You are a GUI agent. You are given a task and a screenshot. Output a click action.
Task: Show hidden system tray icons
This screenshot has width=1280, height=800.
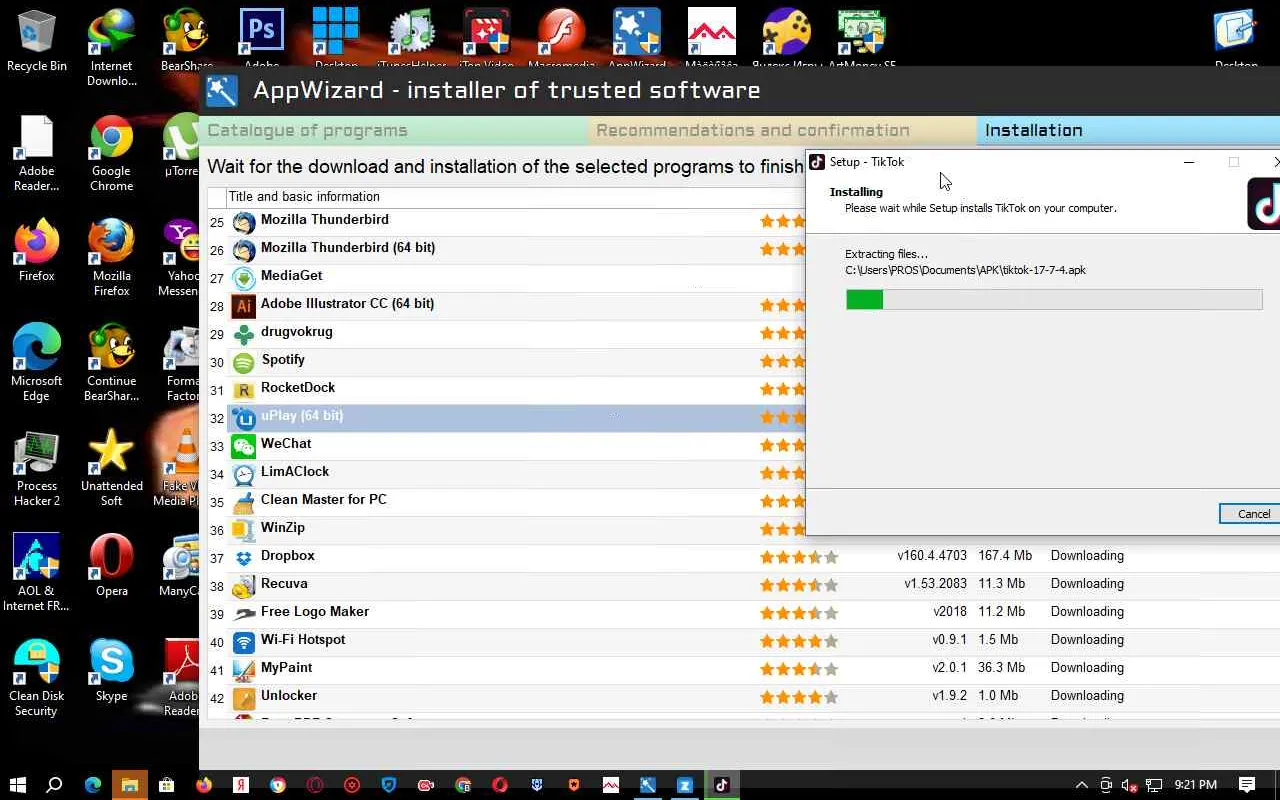[1081, 785]
